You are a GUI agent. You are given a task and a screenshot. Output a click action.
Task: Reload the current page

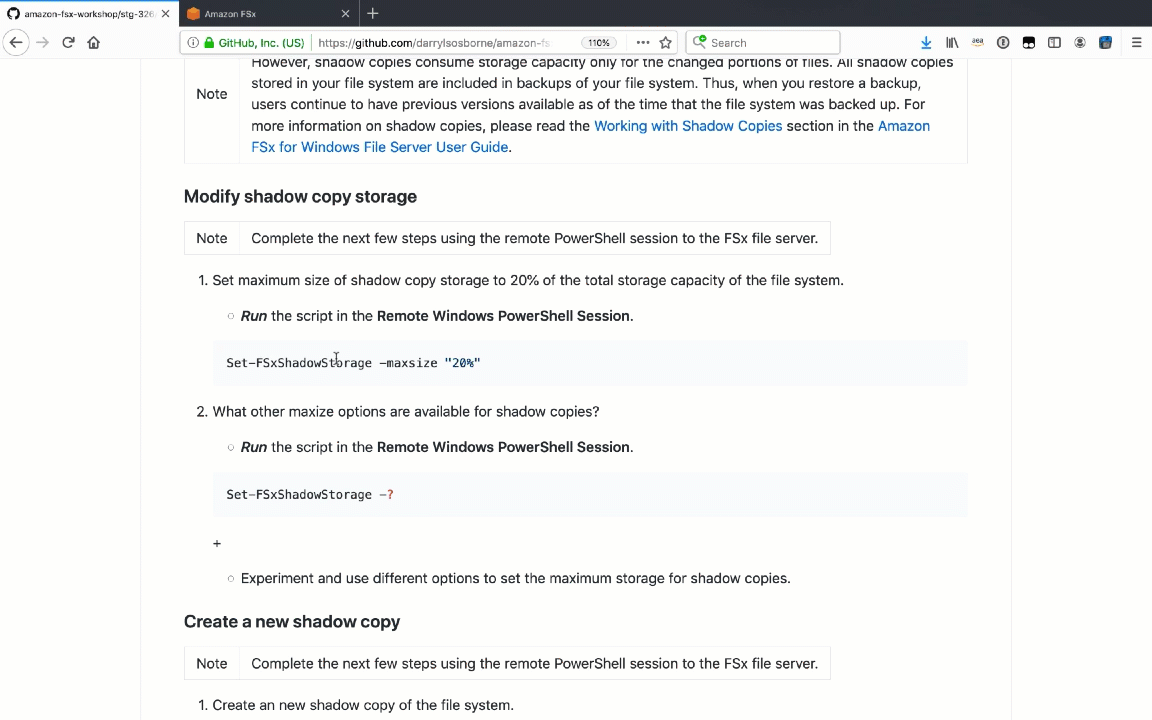click(68, 43)
